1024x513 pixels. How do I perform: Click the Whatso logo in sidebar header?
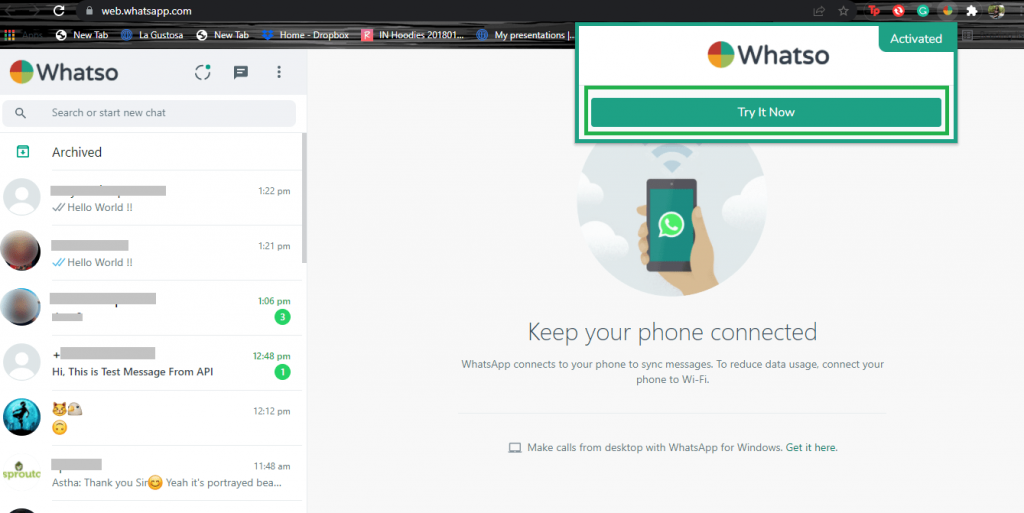click(x=64, y=72)
